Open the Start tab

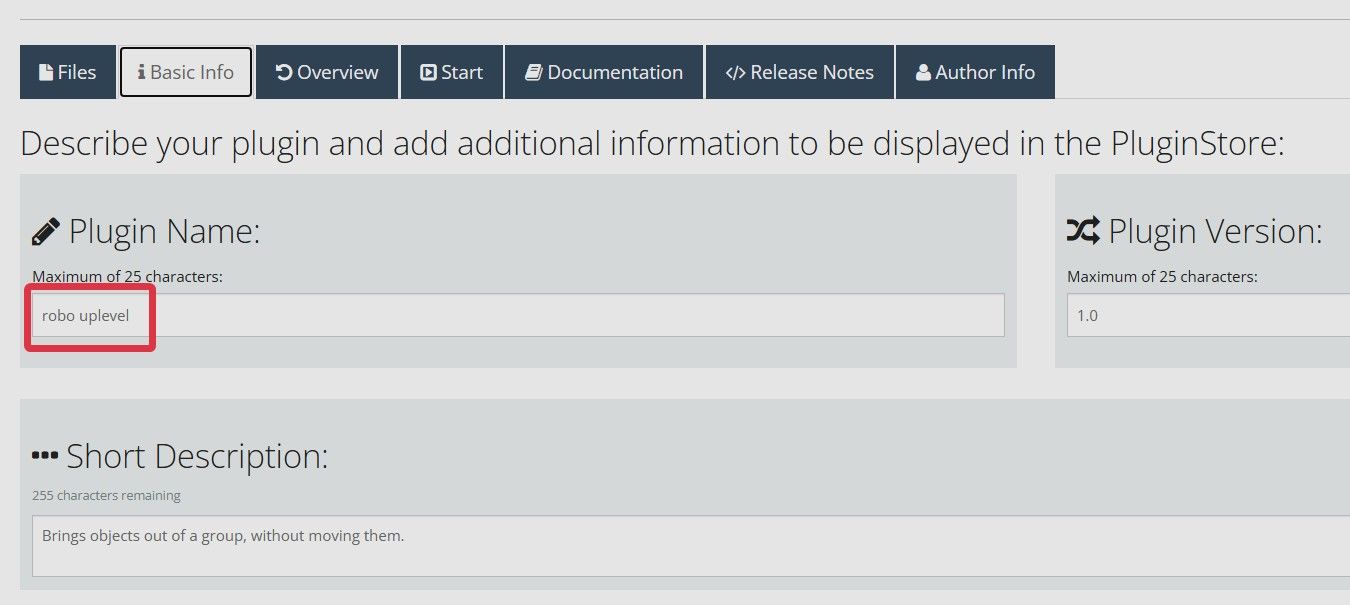(x=452, y=72)
